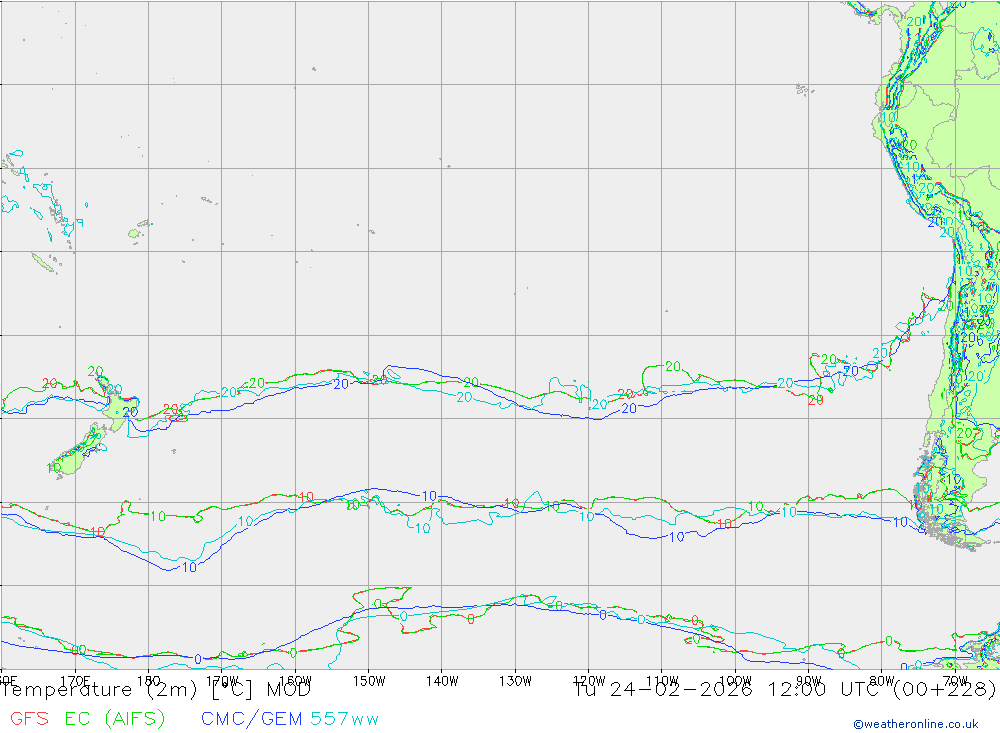The height and width of the screenshot is (733, 1000).
Task: Click the 80W longitude axis label
Action: pos(882,681)
